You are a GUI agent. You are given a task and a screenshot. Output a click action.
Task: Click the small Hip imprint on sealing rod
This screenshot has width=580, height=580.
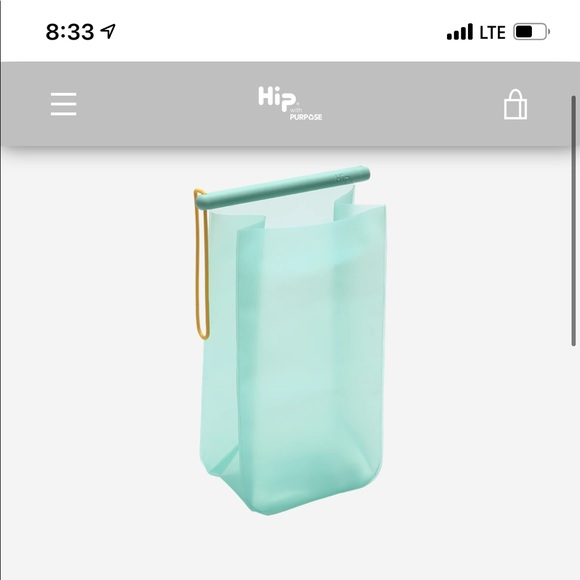coord(342,177)
